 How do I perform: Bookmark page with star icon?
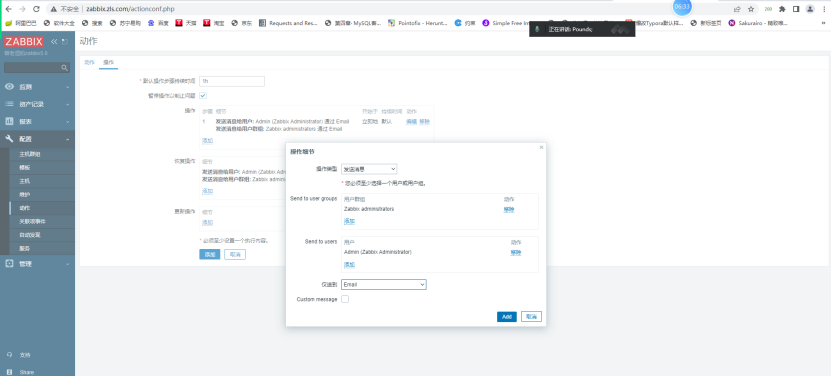(751, 9)
